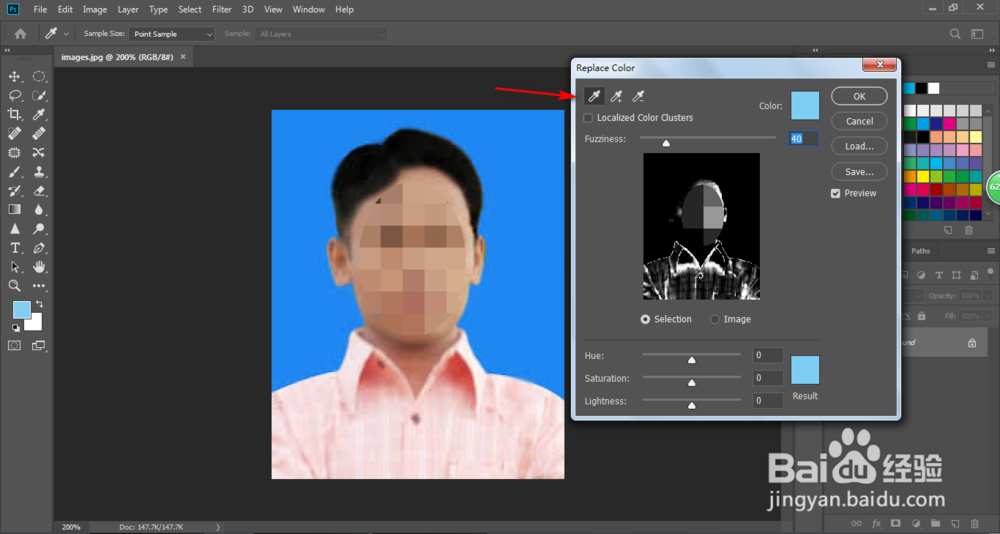This screenshot has height=534, width=1000.
Task: Open the Filter menu
Action: 222,10
